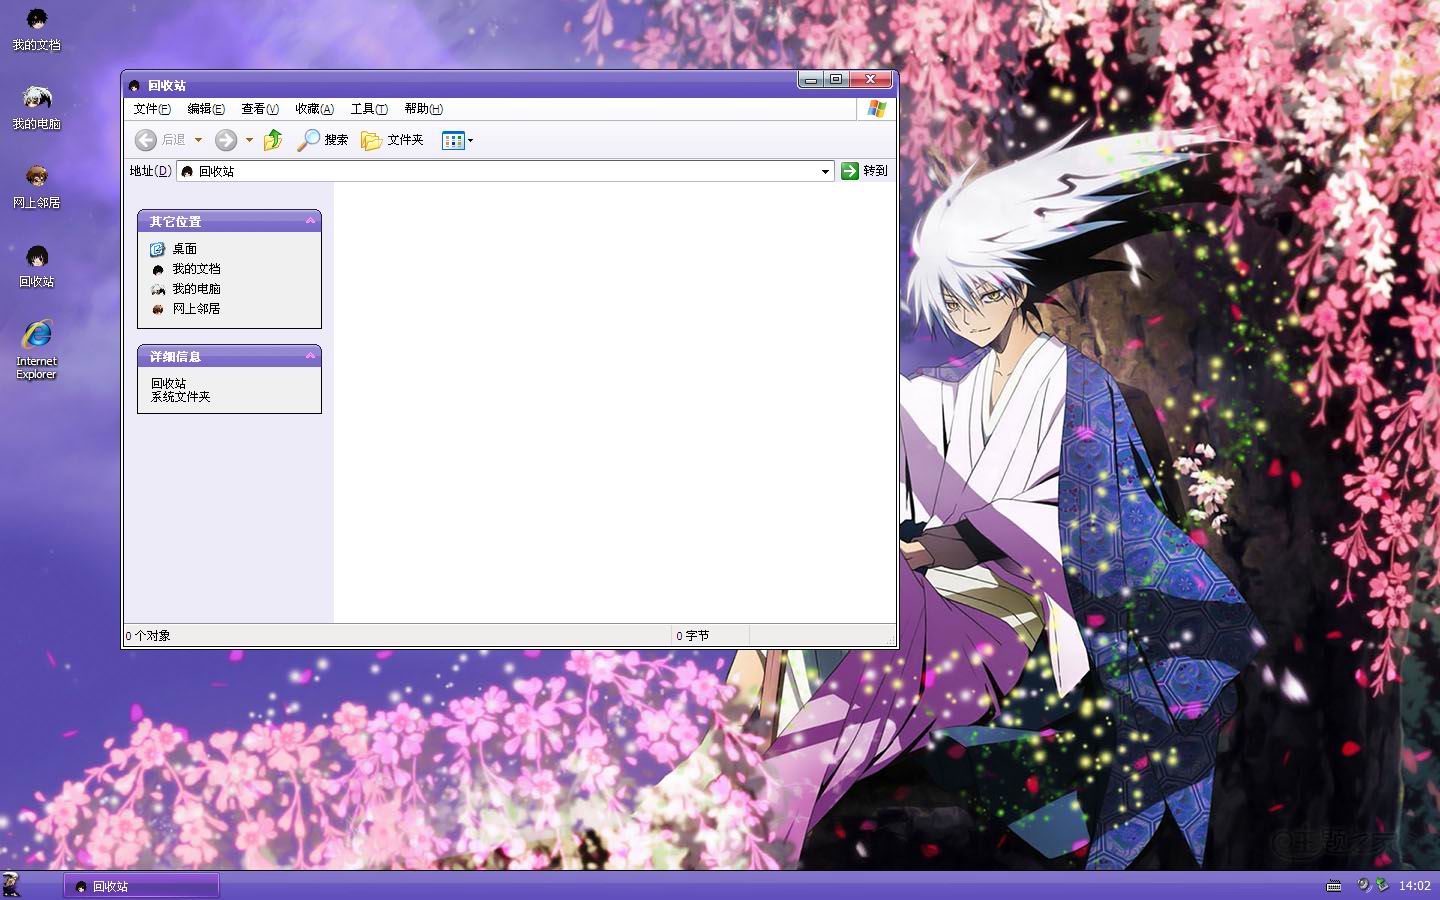The image size is (1440, 900).
Task: Click the Start button on taskbar
Action: tap(11, 885)
